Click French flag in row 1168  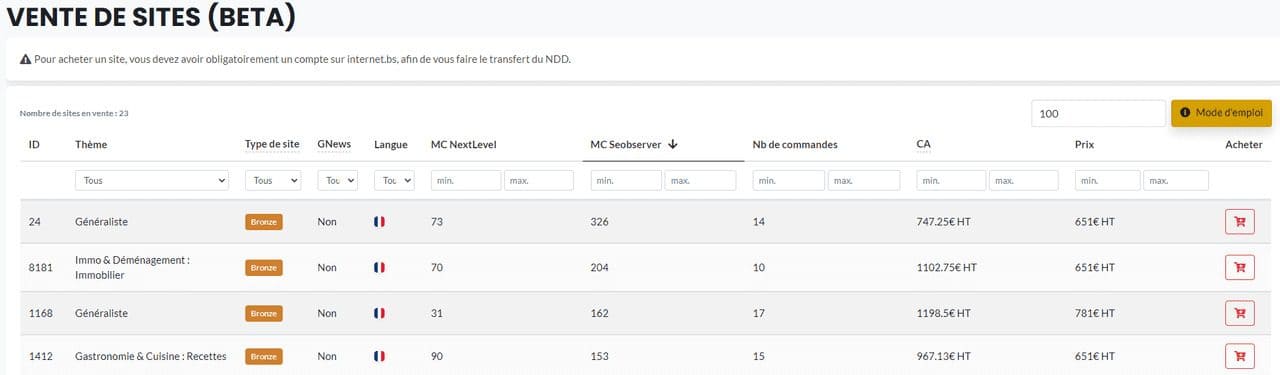tap(379, 313)
